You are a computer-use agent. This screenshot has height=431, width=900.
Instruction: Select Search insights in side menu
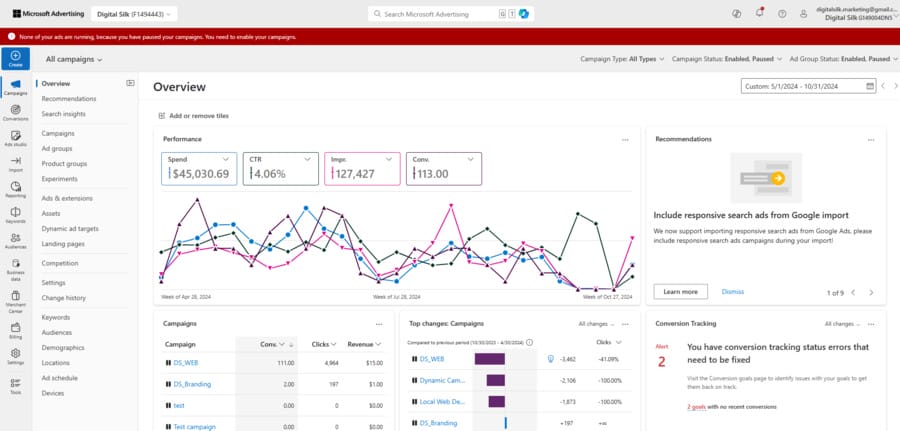coord(63,114)
